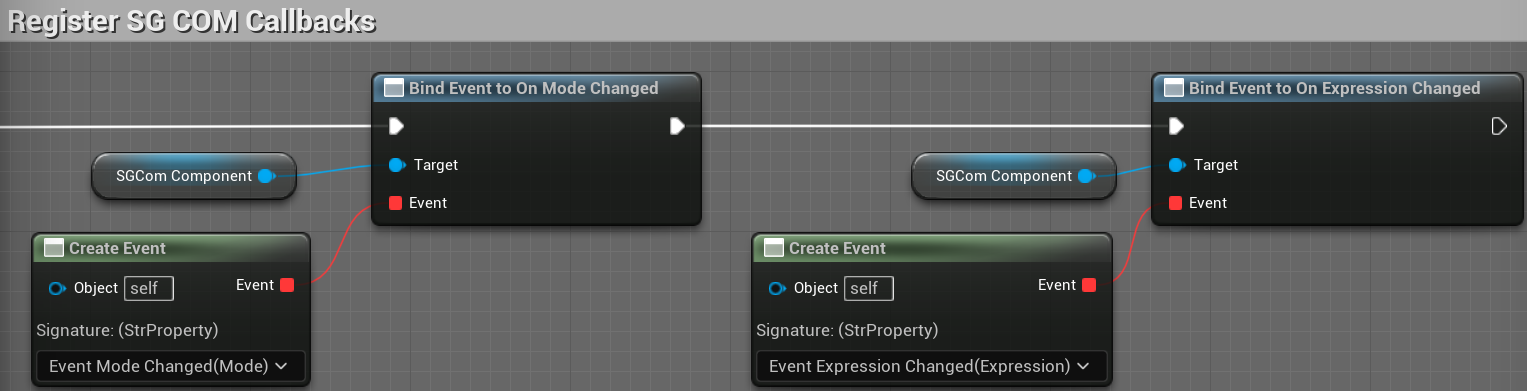Click red Event input pin on Mode Changed node
1527x391 pixels.
pos(395,203)
